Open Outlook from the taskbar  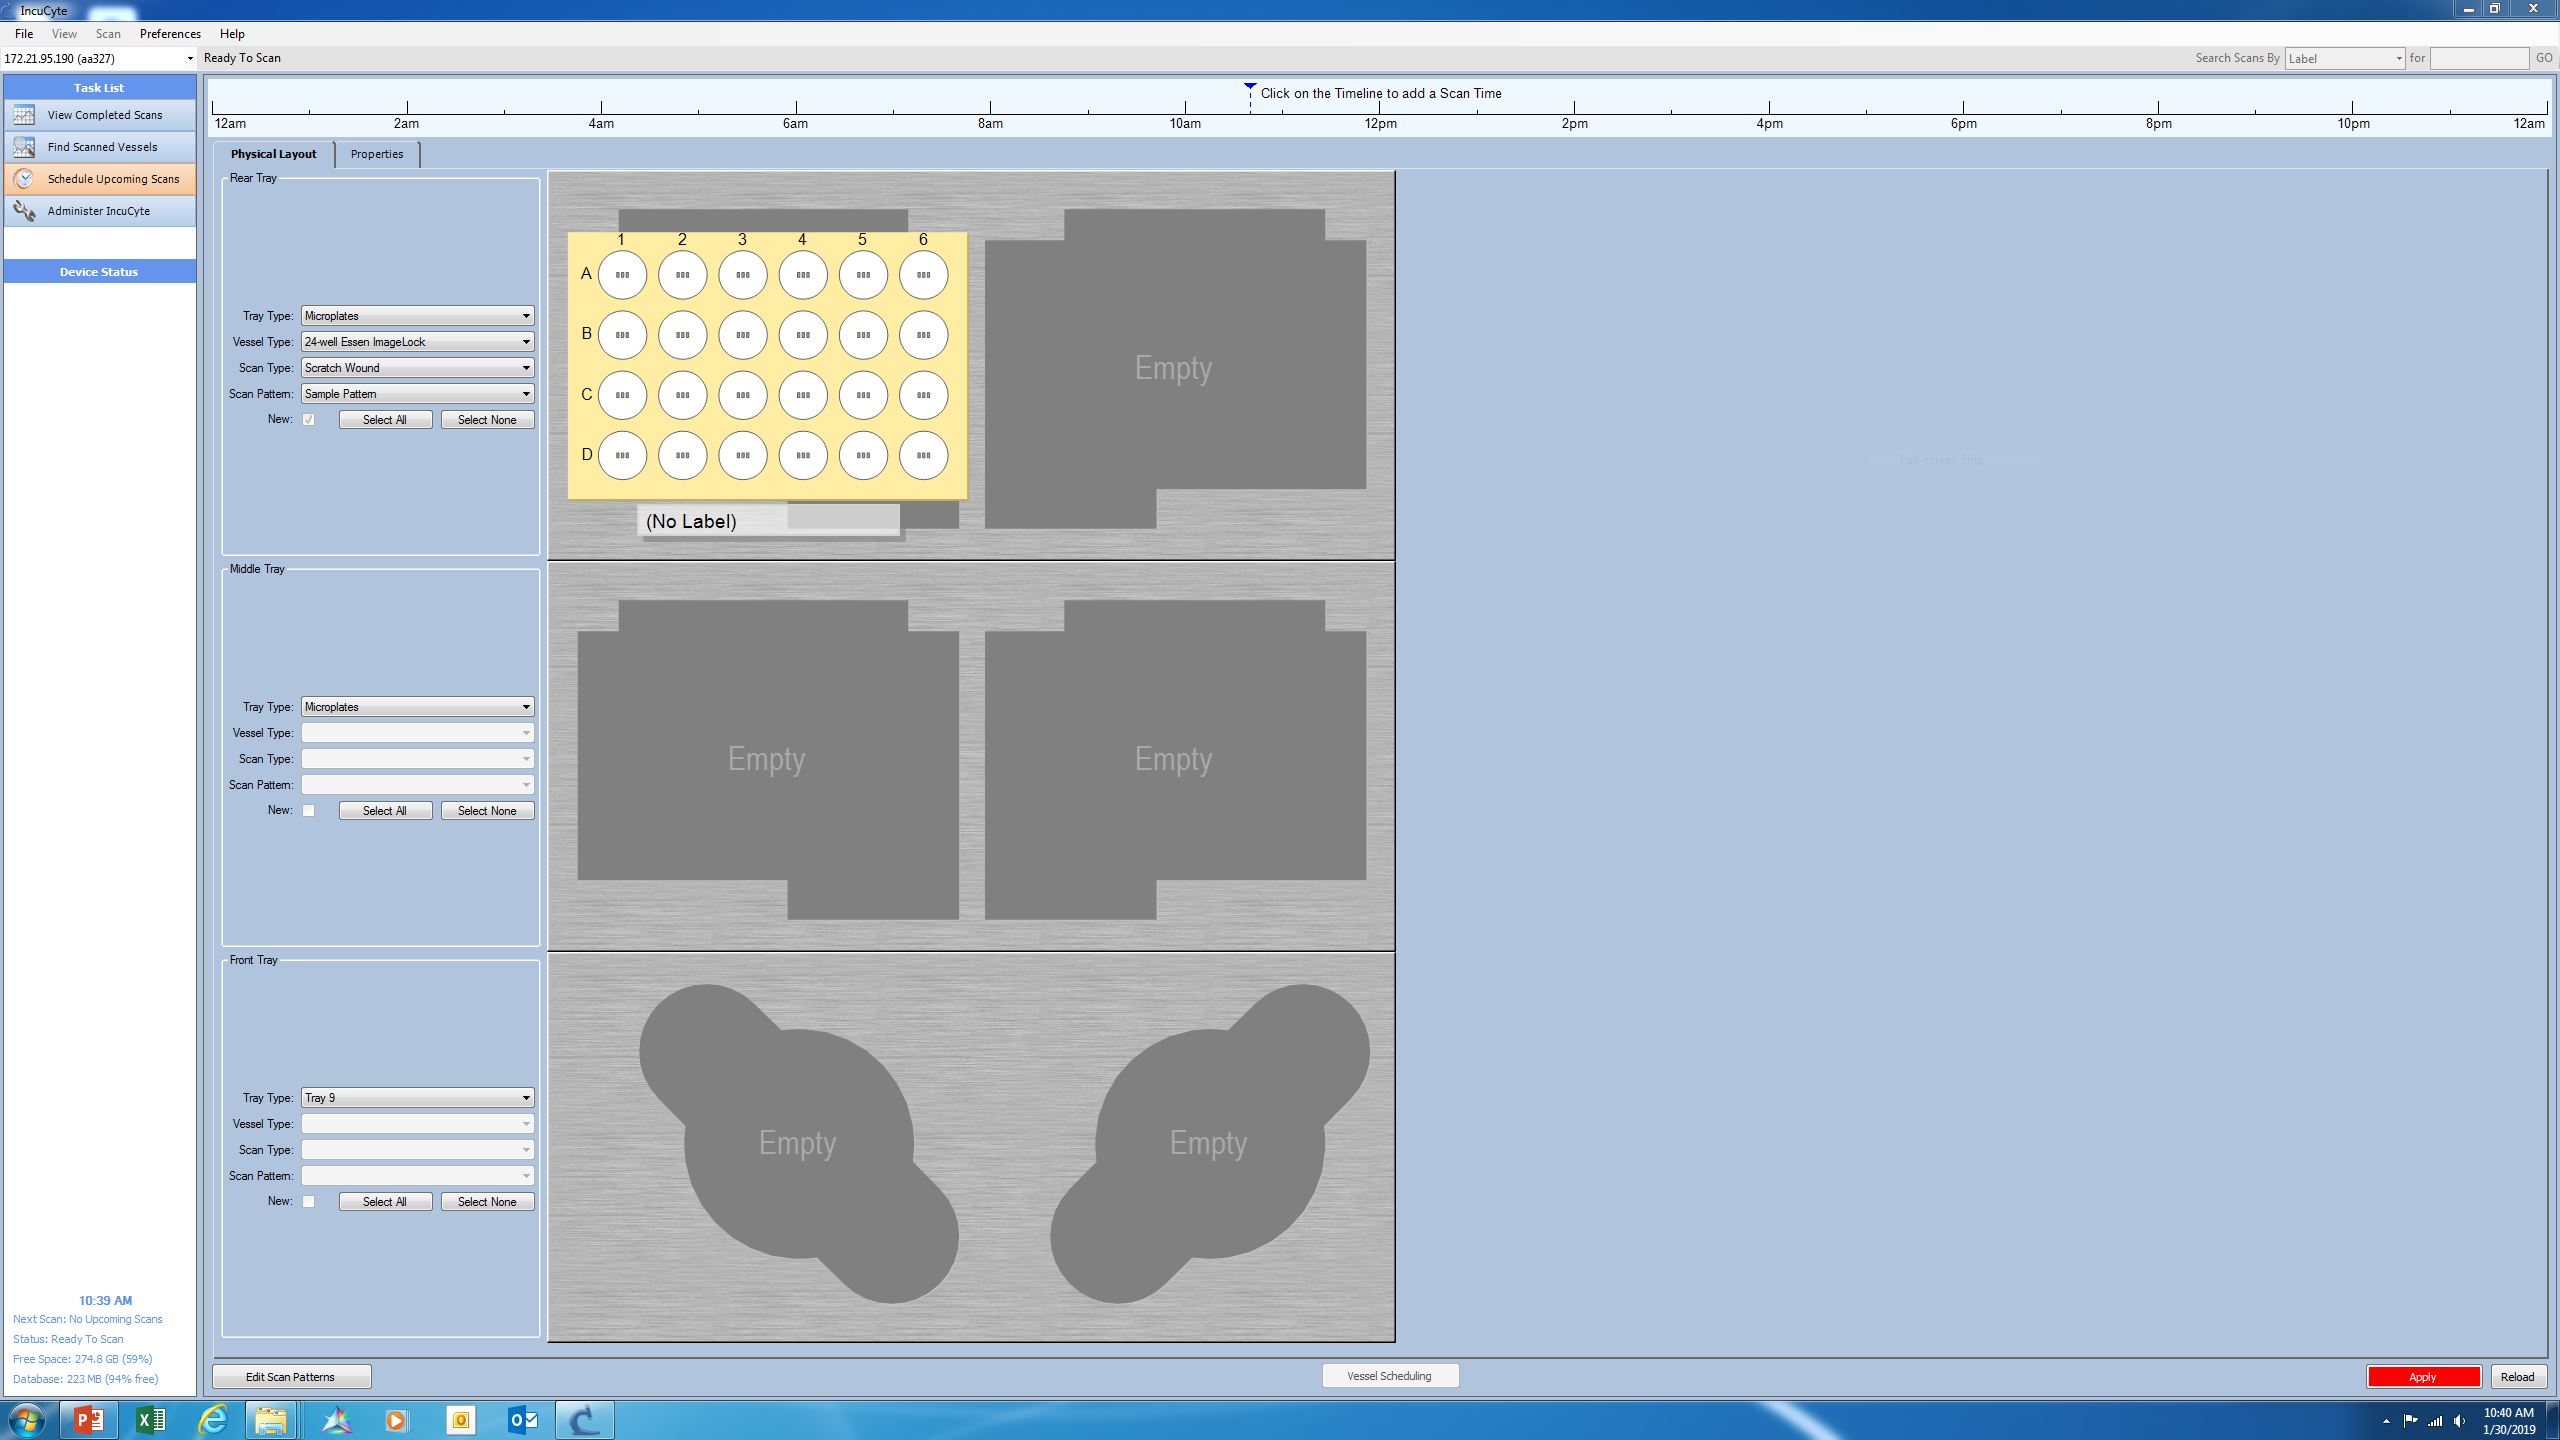pyautogui.click(x=523, y=1419)
